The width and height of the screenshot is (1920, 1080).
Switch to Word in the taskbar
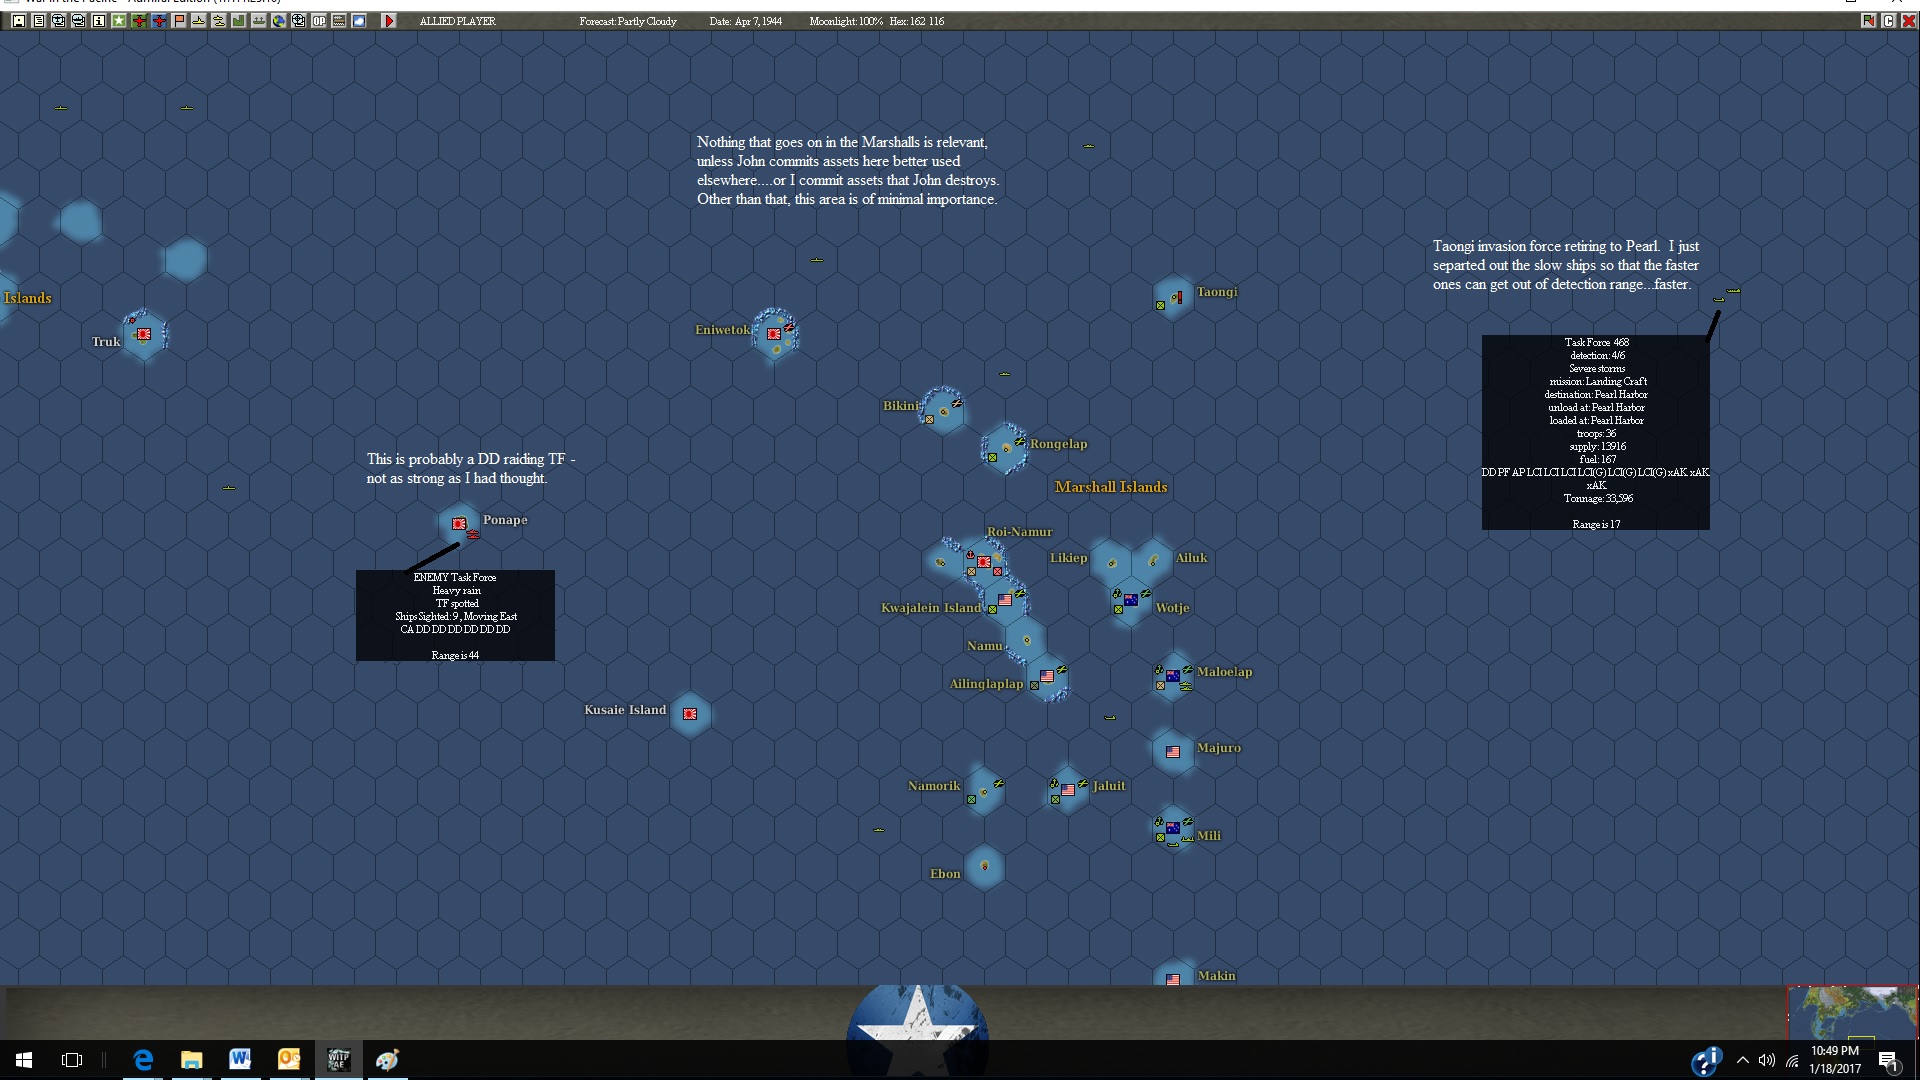coord(240,1060)
